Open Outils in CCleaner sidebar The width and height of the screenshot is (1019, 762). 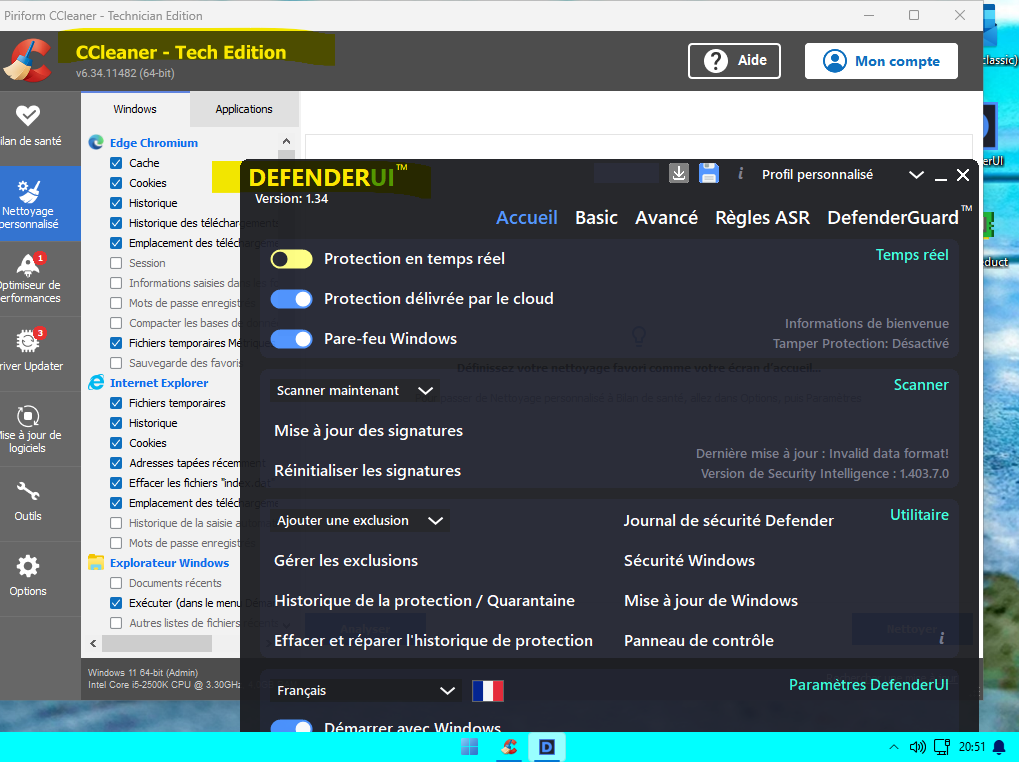[28, 502]
